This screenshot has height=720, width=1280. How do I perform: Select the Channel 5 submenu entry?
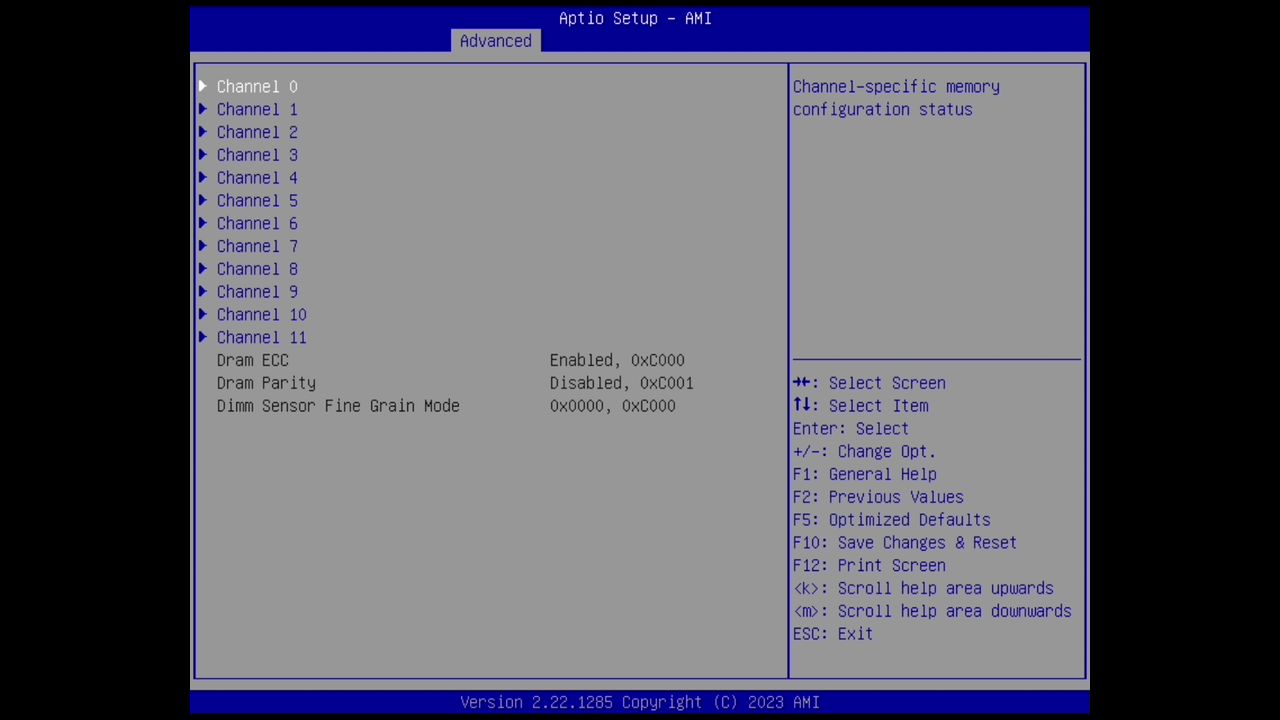[257, 201]
